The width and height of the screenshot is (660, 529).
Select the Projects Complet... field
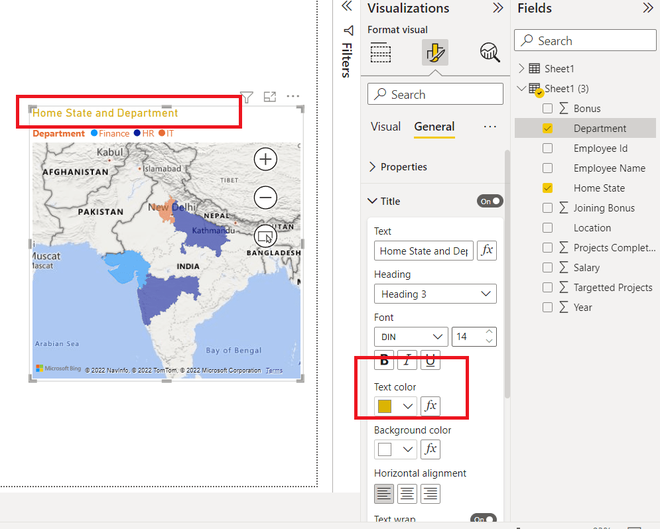614,247
